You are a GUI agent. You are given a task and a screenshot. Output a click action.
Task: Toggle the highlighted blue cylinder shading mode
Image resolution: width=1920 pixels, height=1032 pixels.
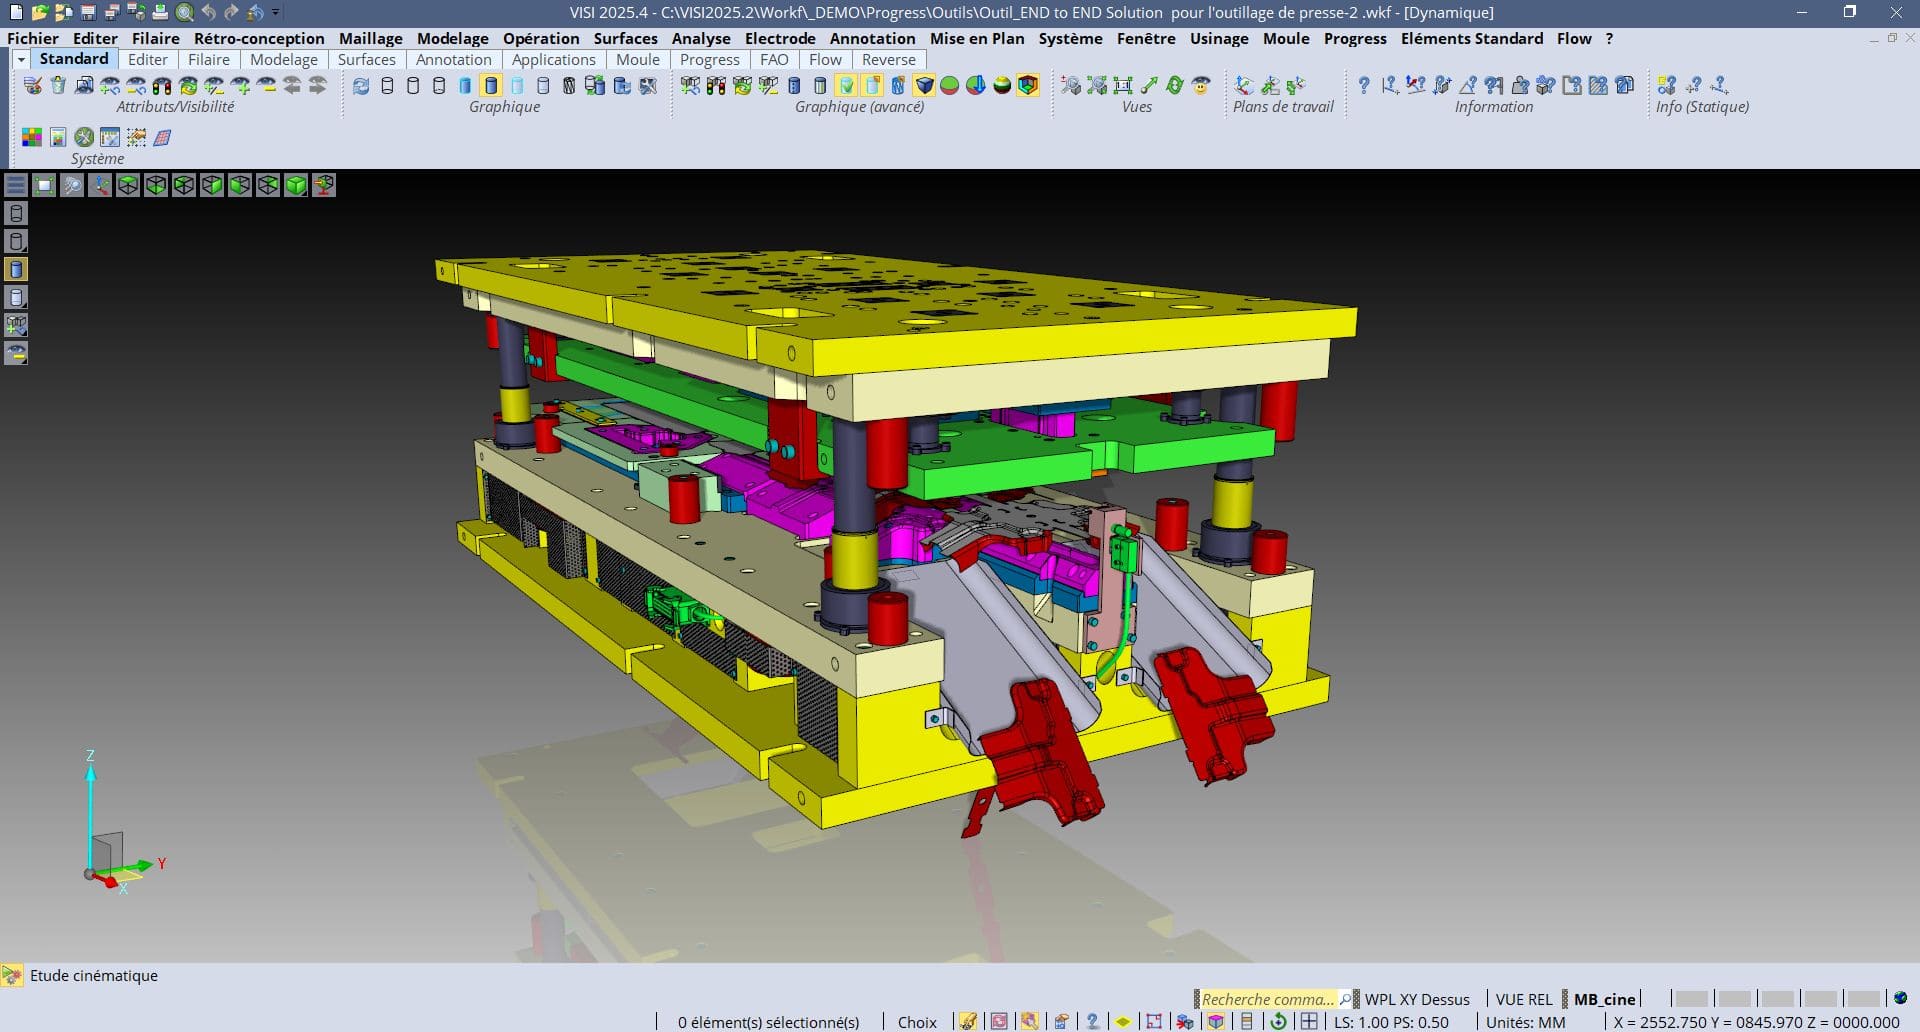tap(491, 86)
